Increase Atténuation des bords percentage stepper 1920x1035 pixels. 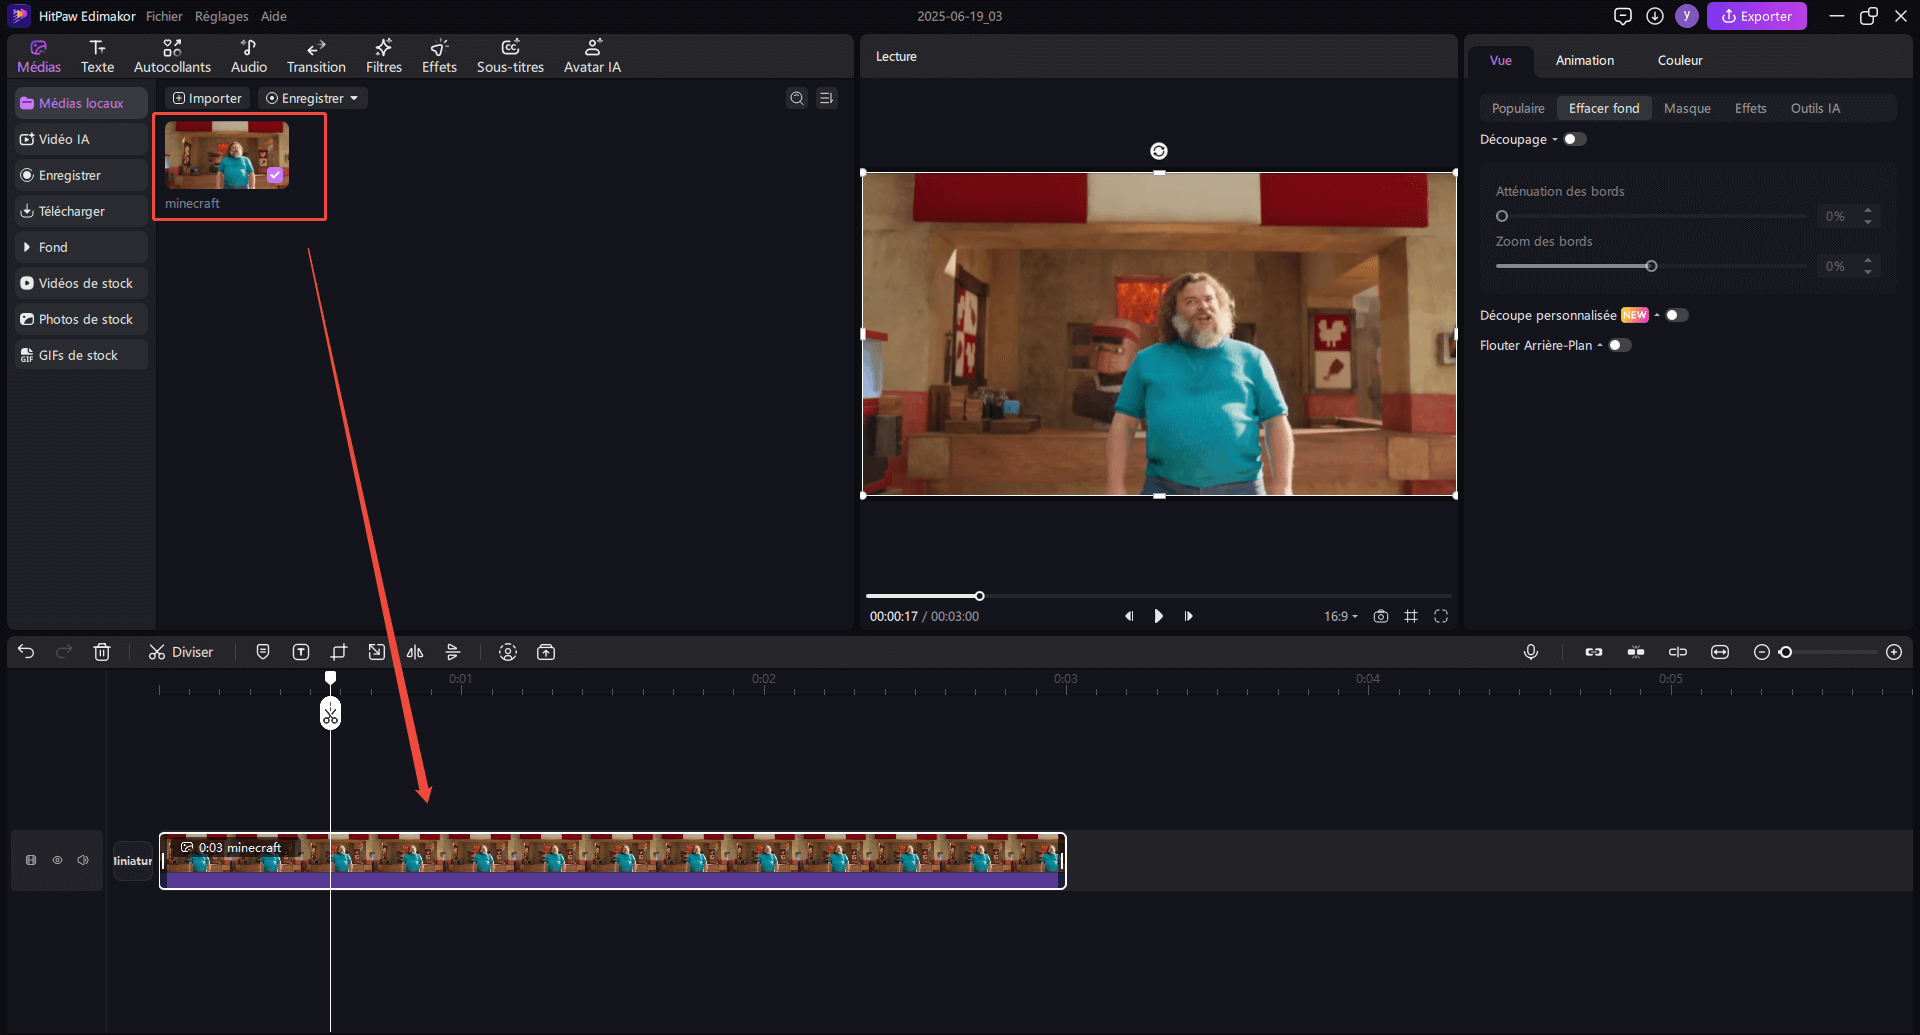(x=1868, y=211)
